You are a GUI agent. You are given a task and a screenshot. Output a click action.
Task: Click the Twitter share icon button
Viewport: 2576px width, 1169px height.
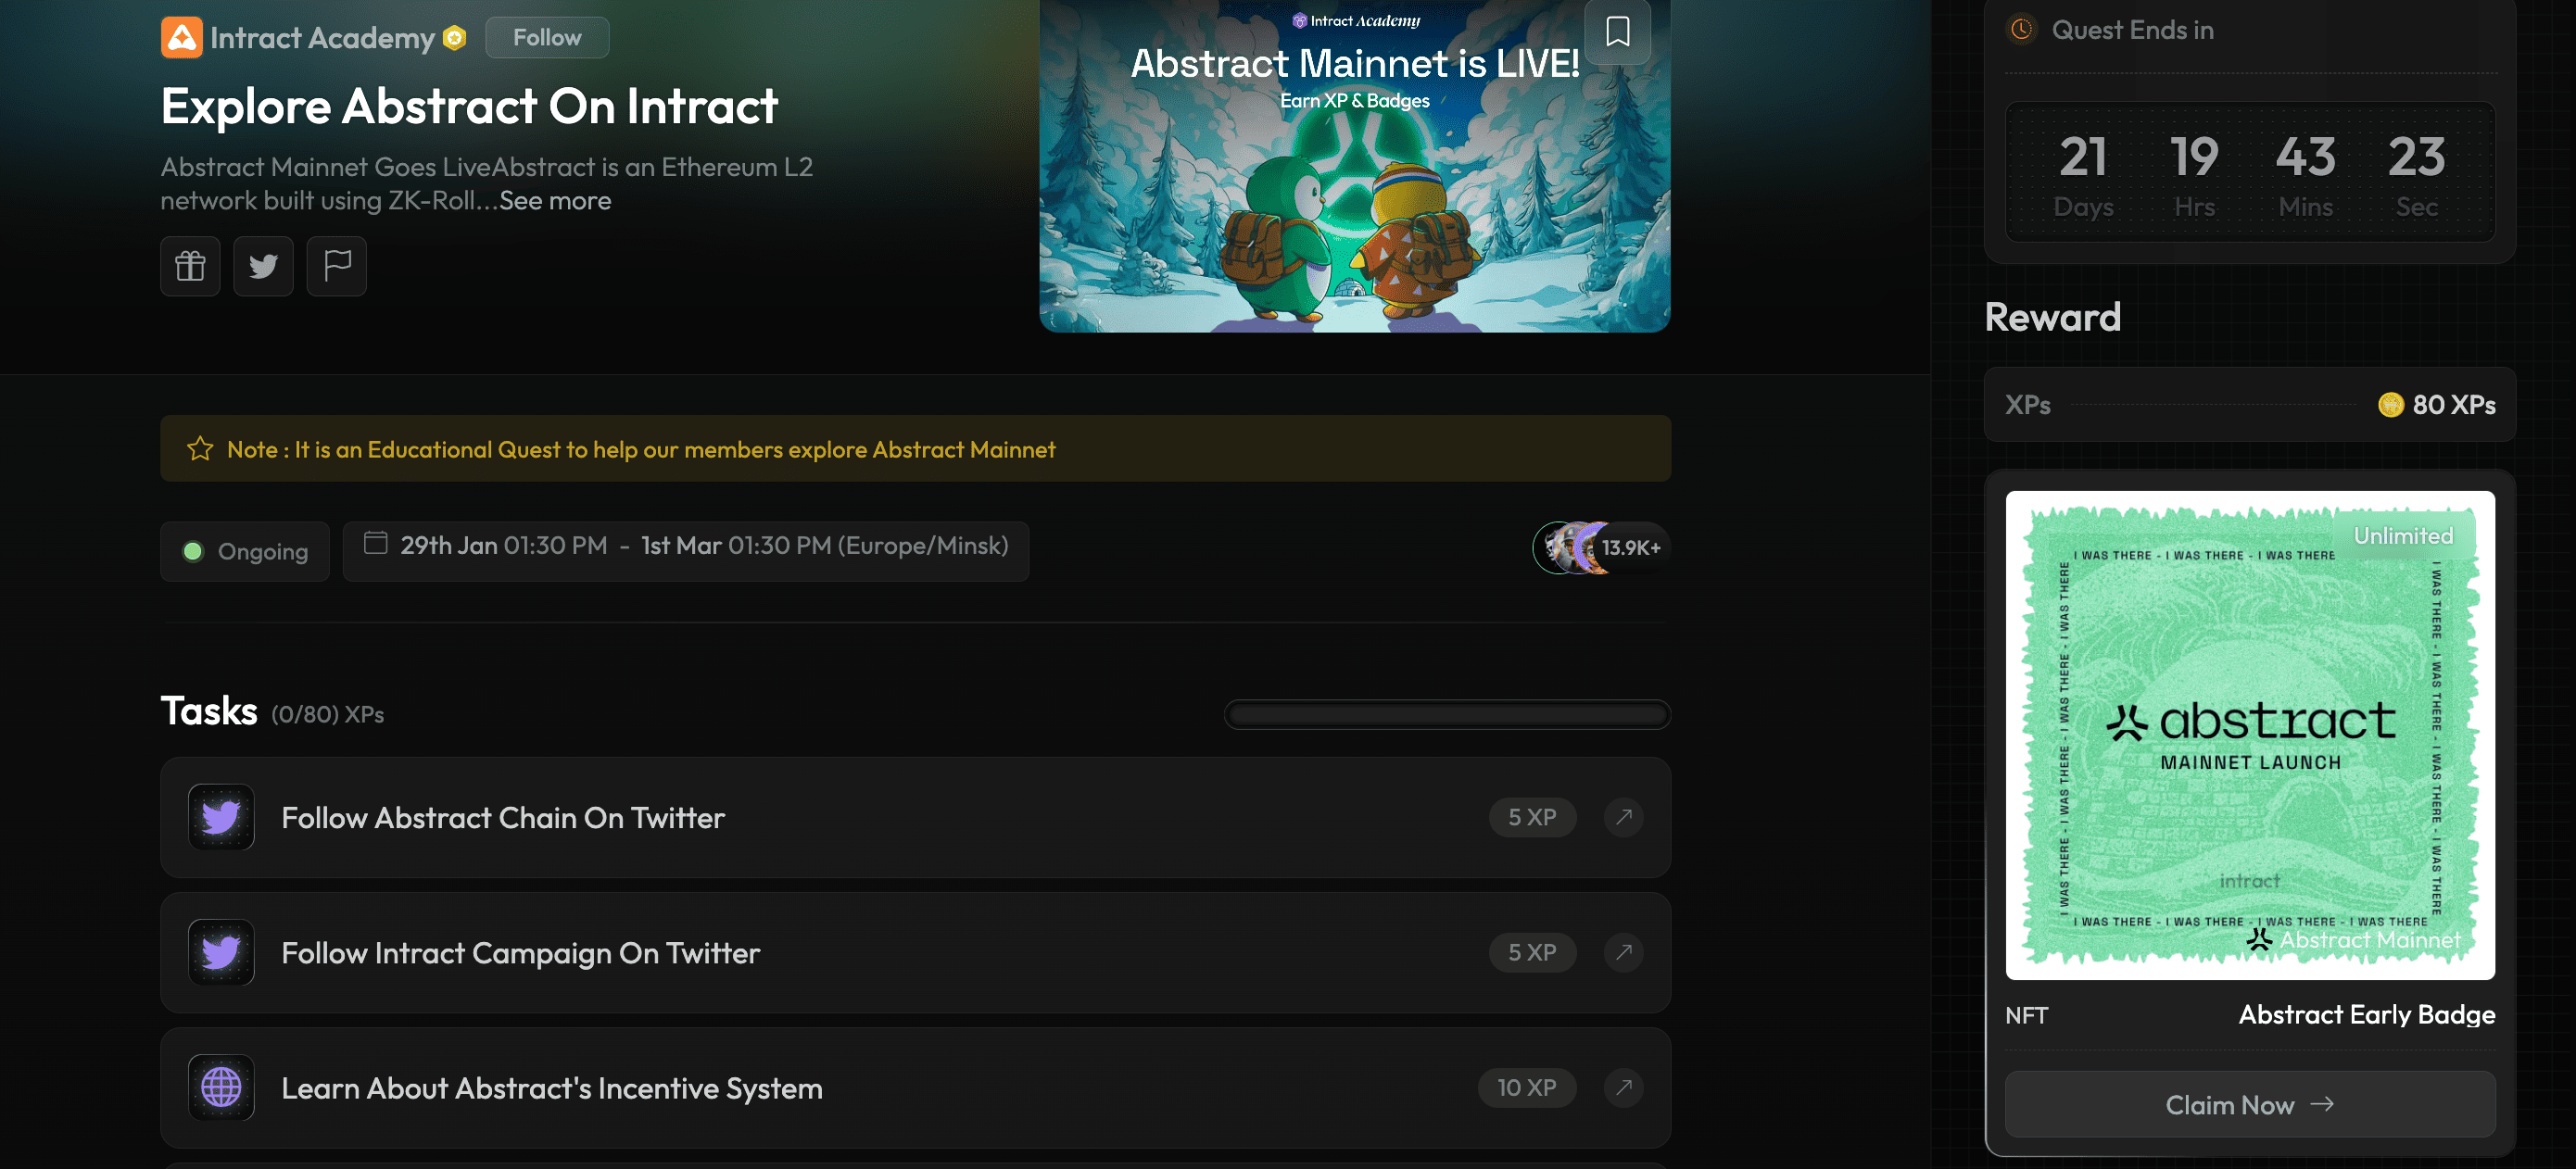click(x=263, y=266)
